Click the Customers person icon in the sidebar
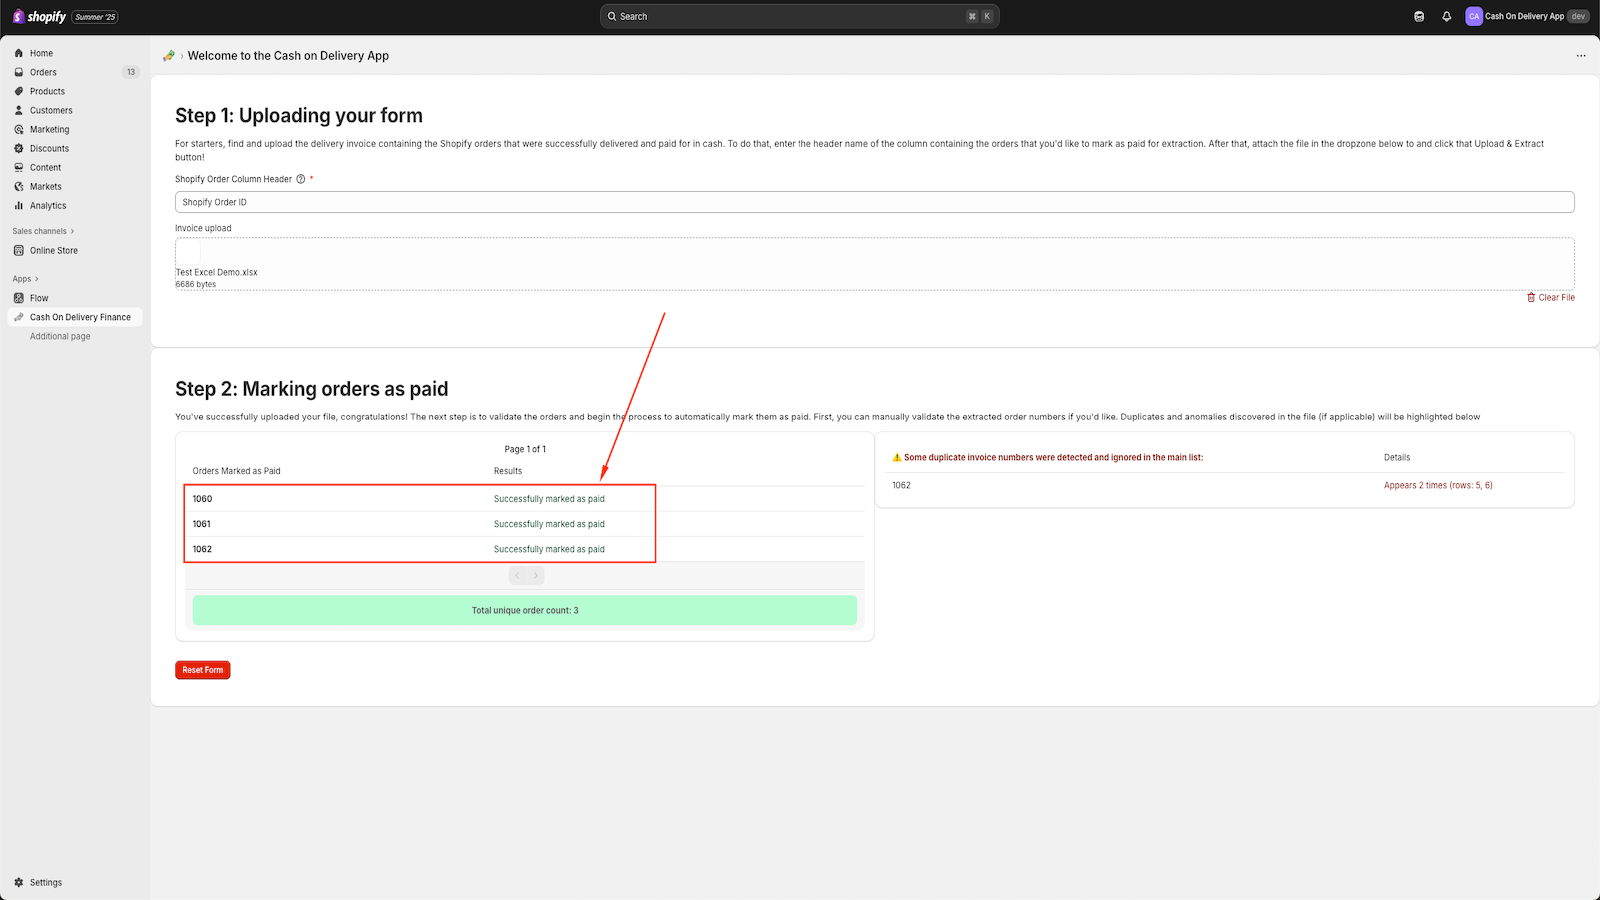This screenshot has height=900, width=1600. (x=19, y=110)
